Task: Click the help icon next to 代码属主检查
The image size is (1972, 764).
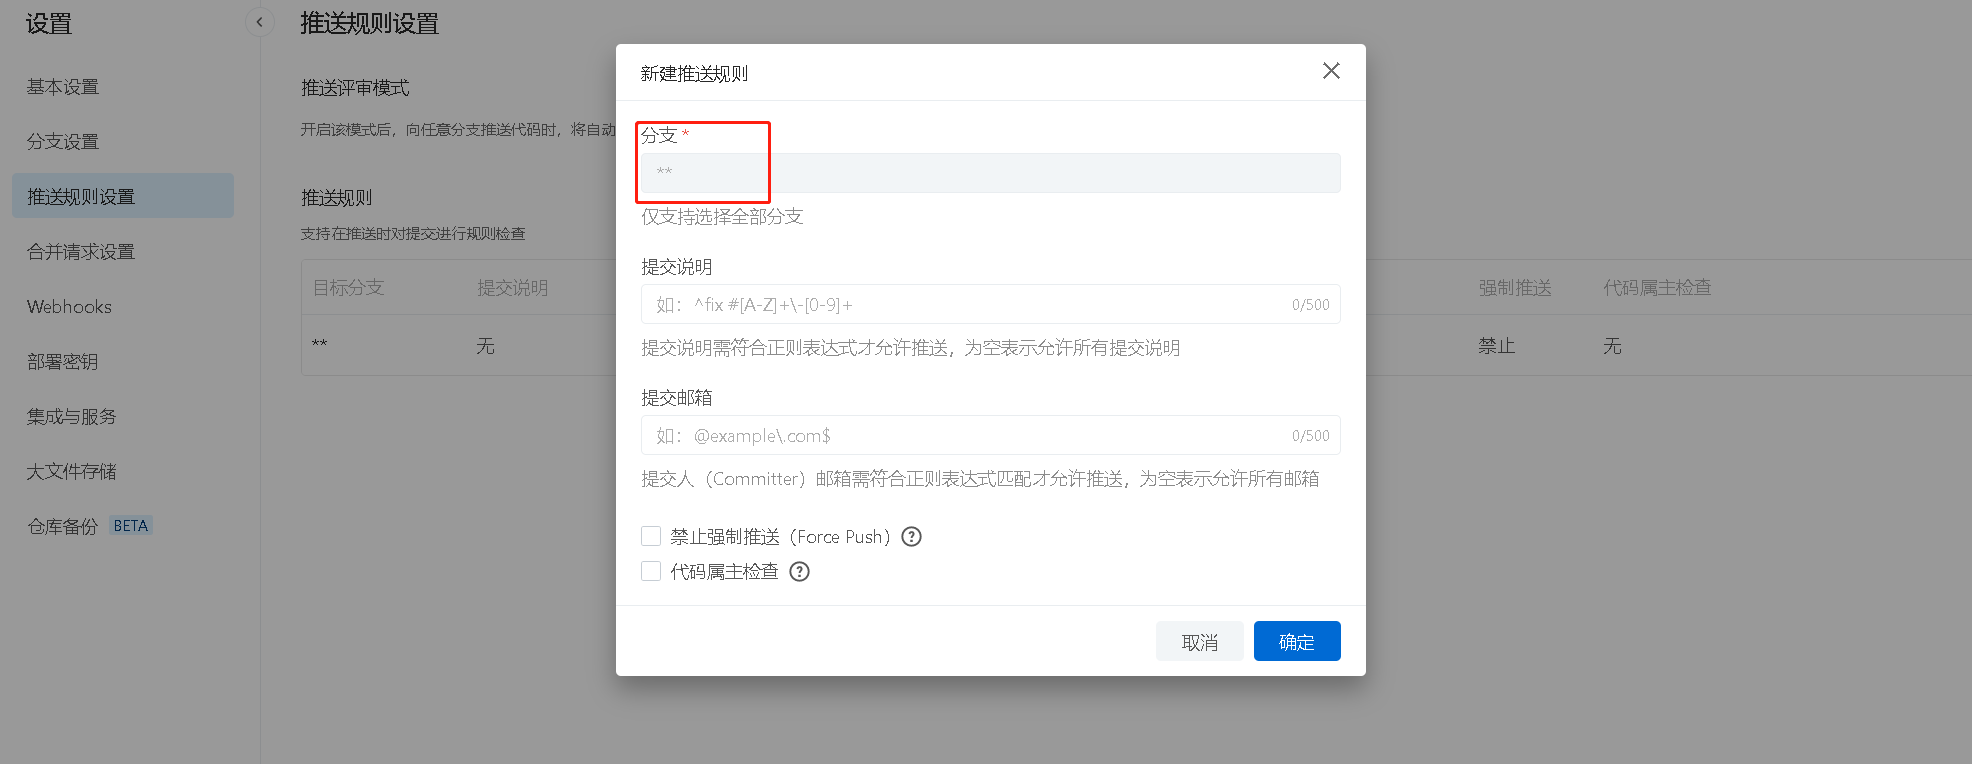Action: click(799, 572)
